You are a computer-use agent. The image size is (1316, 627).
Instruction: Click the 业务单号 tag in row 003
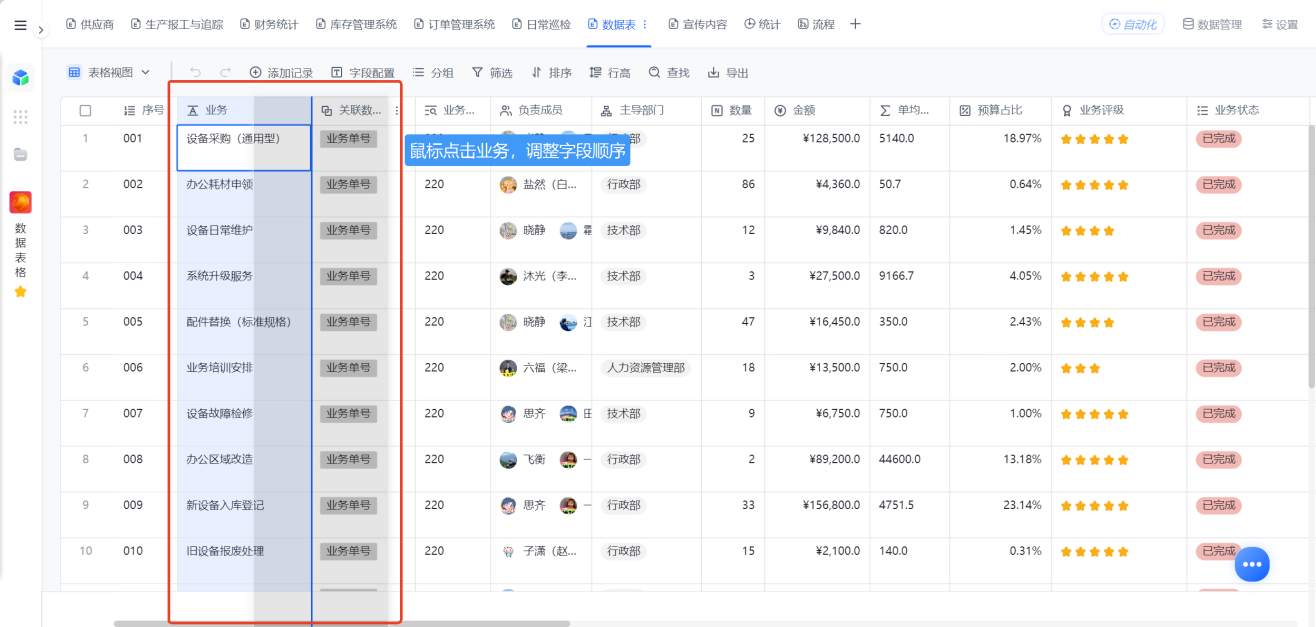coord(348,230)
